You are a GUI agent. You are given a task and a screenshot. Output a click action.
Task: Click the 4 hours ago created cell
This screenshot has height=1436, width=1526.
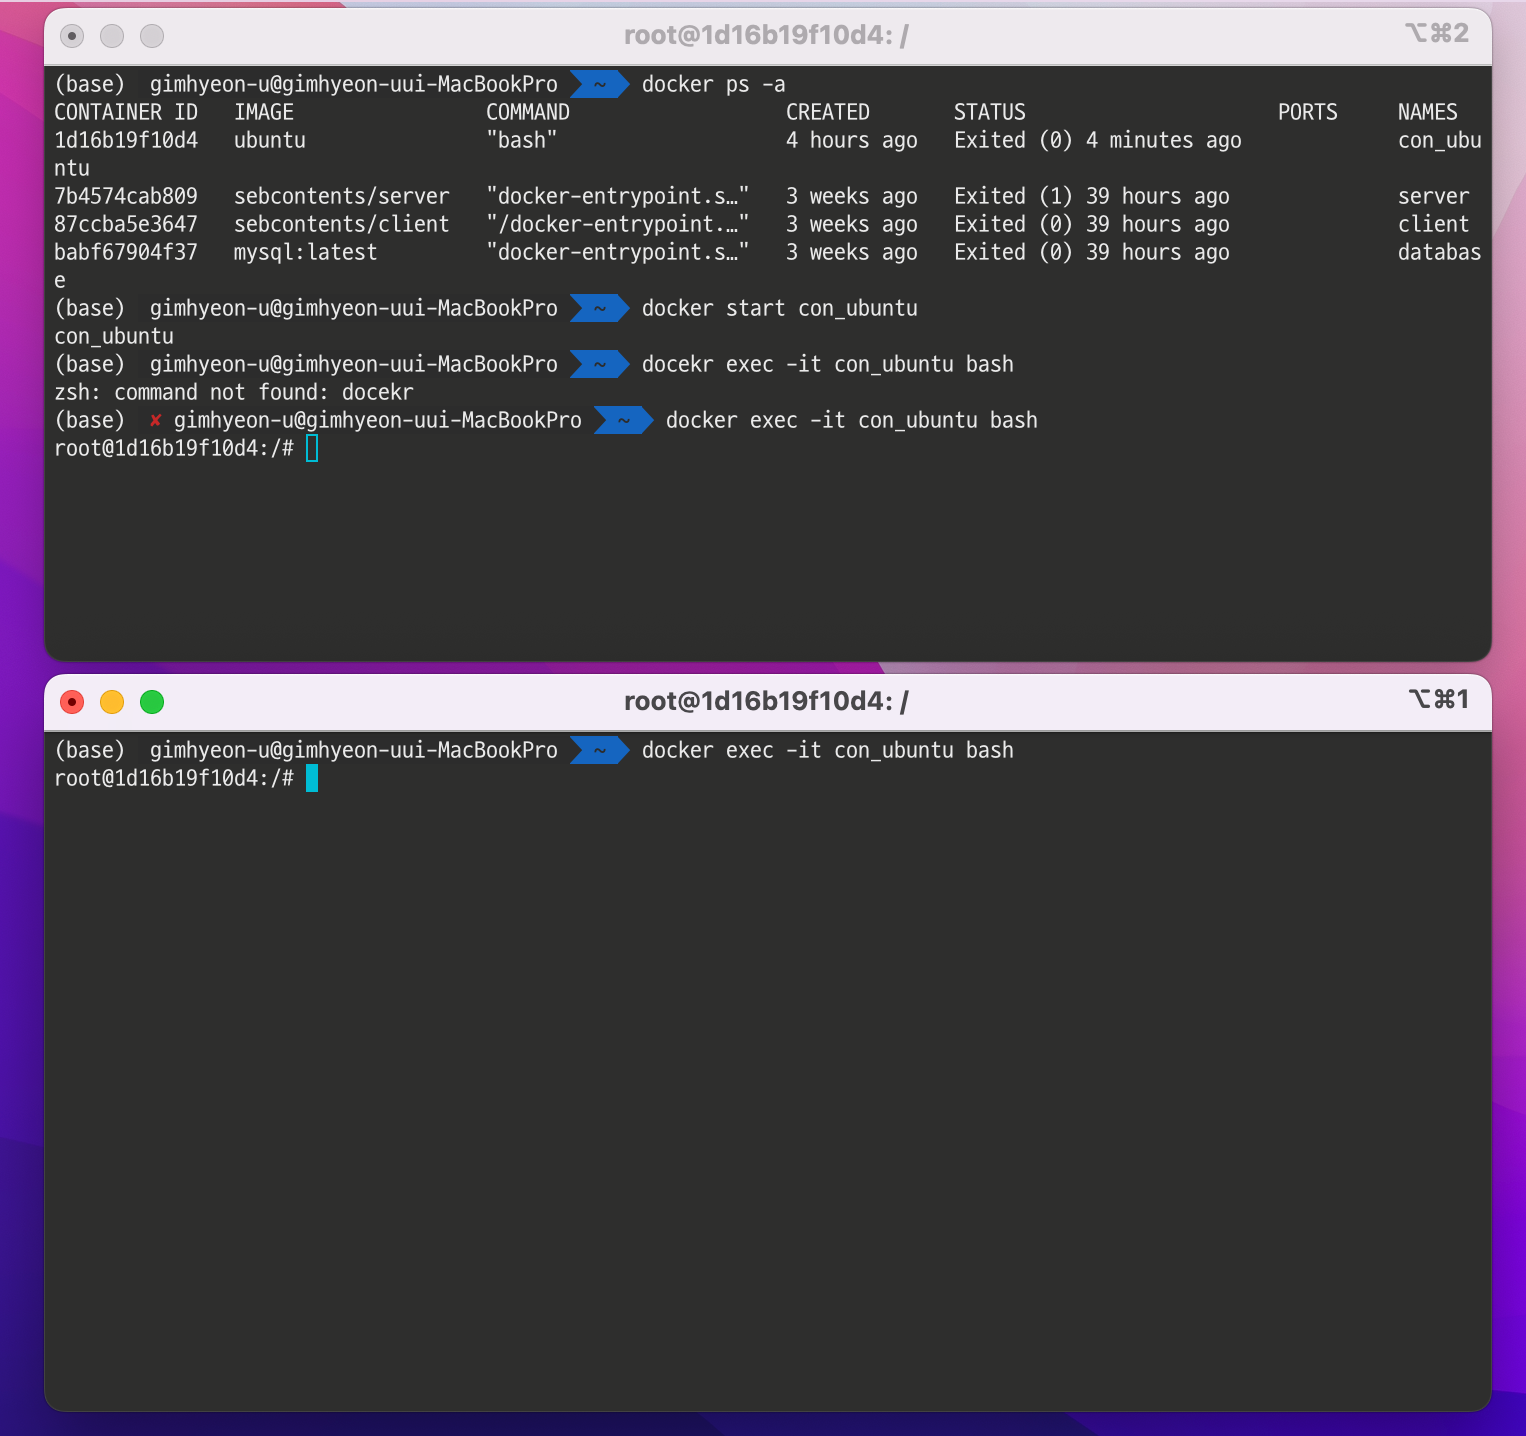(x=852, y=140)
